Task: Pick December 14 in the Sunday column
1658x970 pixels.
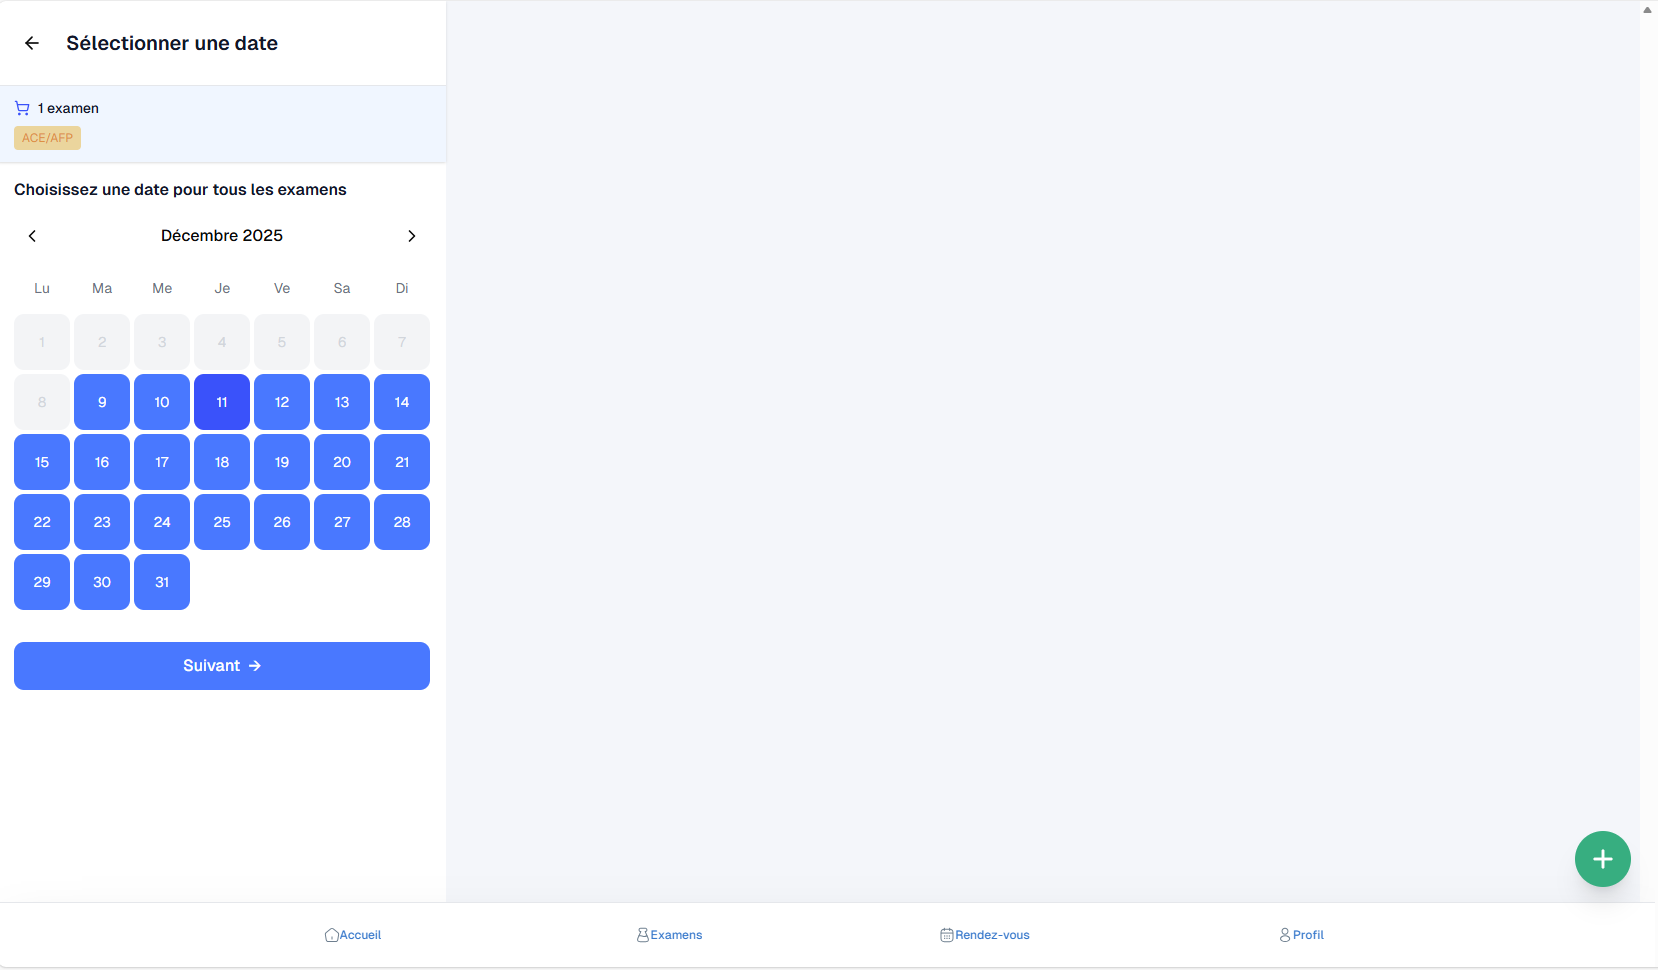Action: point(402,402)
